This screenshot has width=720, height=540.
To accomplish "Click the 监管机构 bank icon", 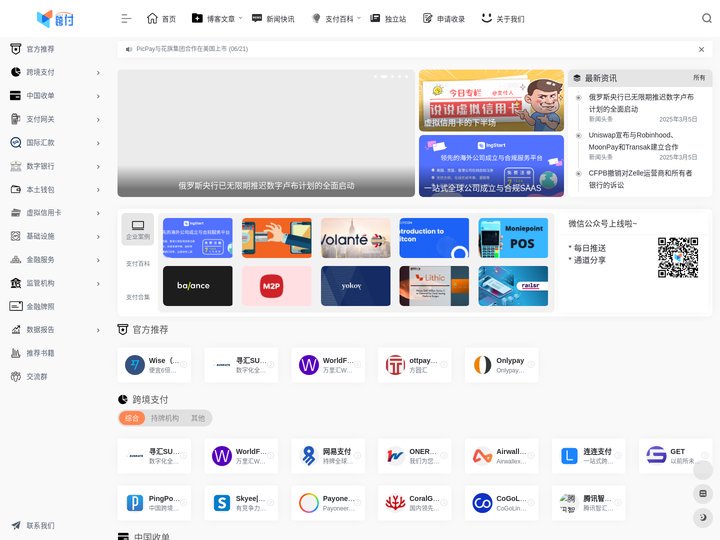I will [16, 283].
